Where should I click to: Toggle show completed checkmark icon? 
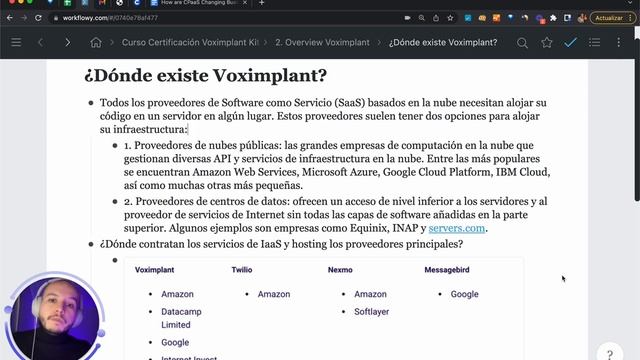point(570,42)
